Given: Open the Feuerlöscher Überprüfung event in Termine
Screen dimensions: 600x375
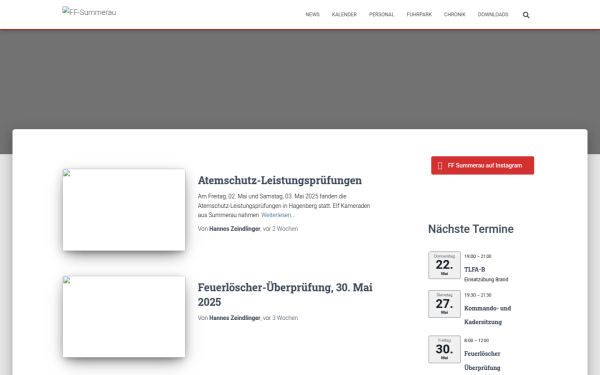Looking at the screenshot, I should point(482,360).
